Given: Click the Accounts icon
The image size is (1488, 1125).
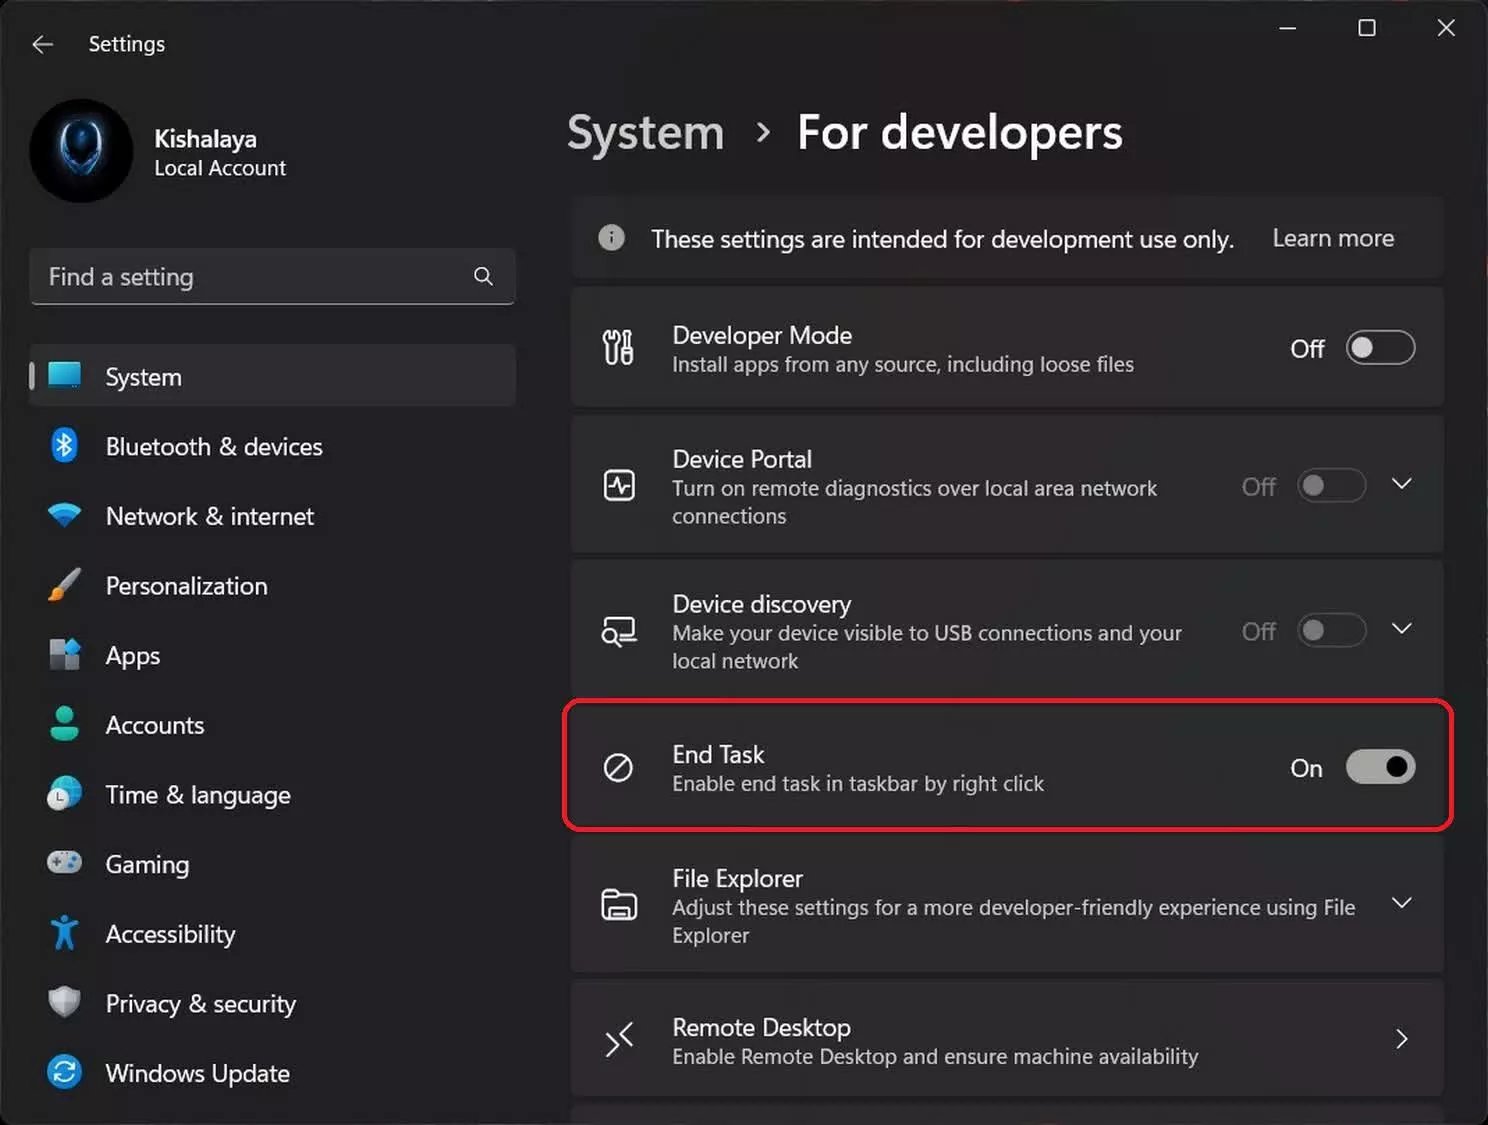Looking at the screenshot, I should pos(64,724).
